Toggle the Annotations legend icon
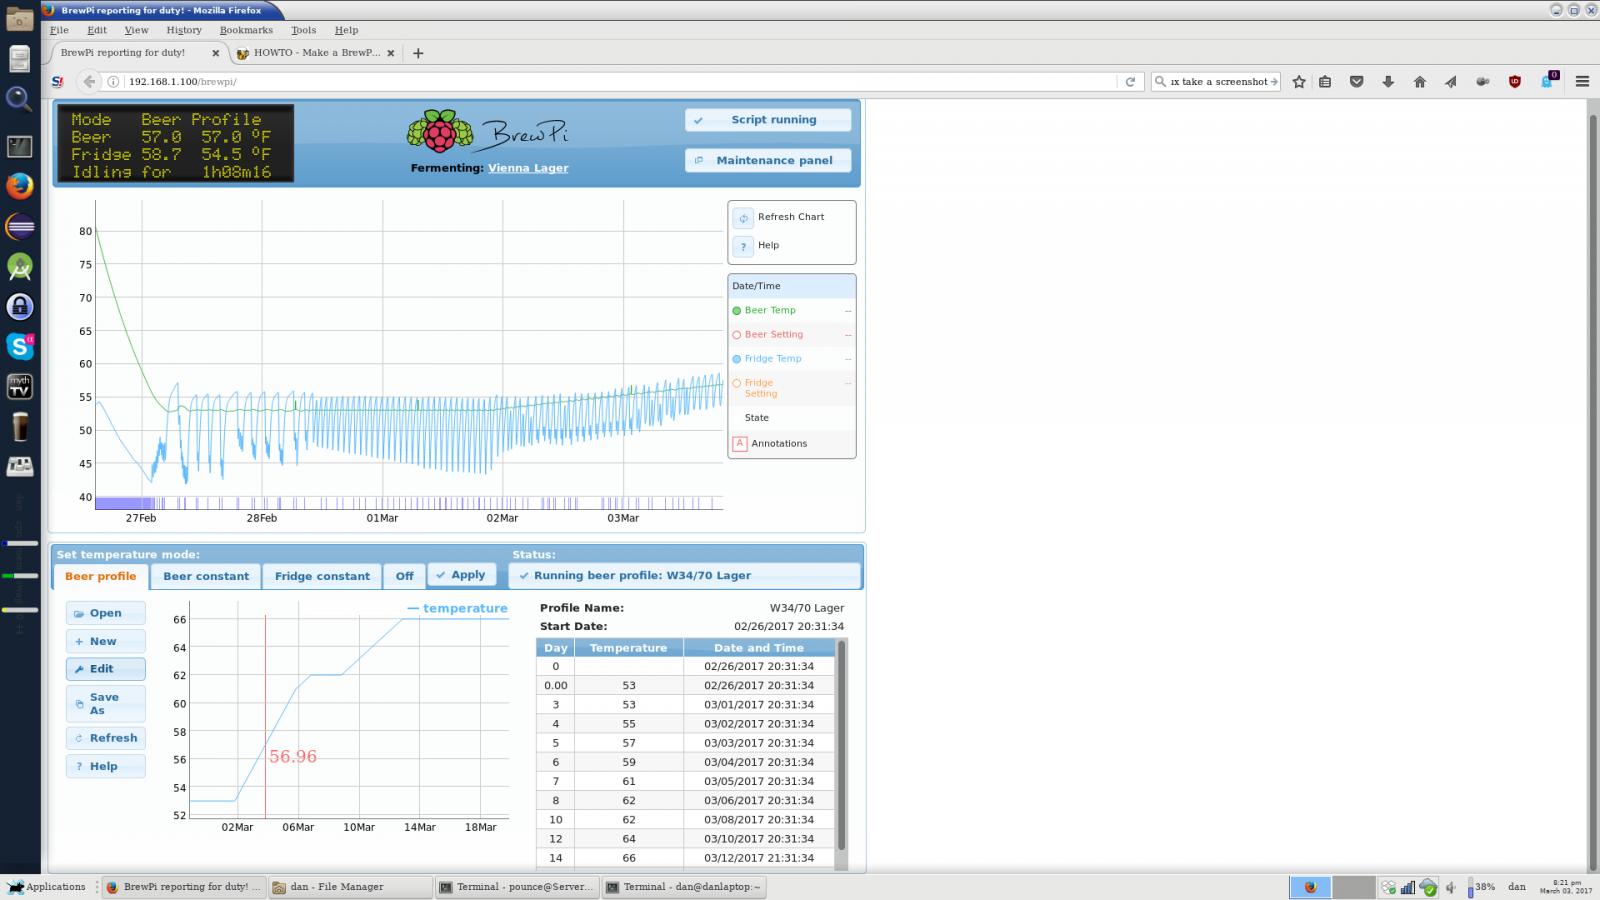 740,444
